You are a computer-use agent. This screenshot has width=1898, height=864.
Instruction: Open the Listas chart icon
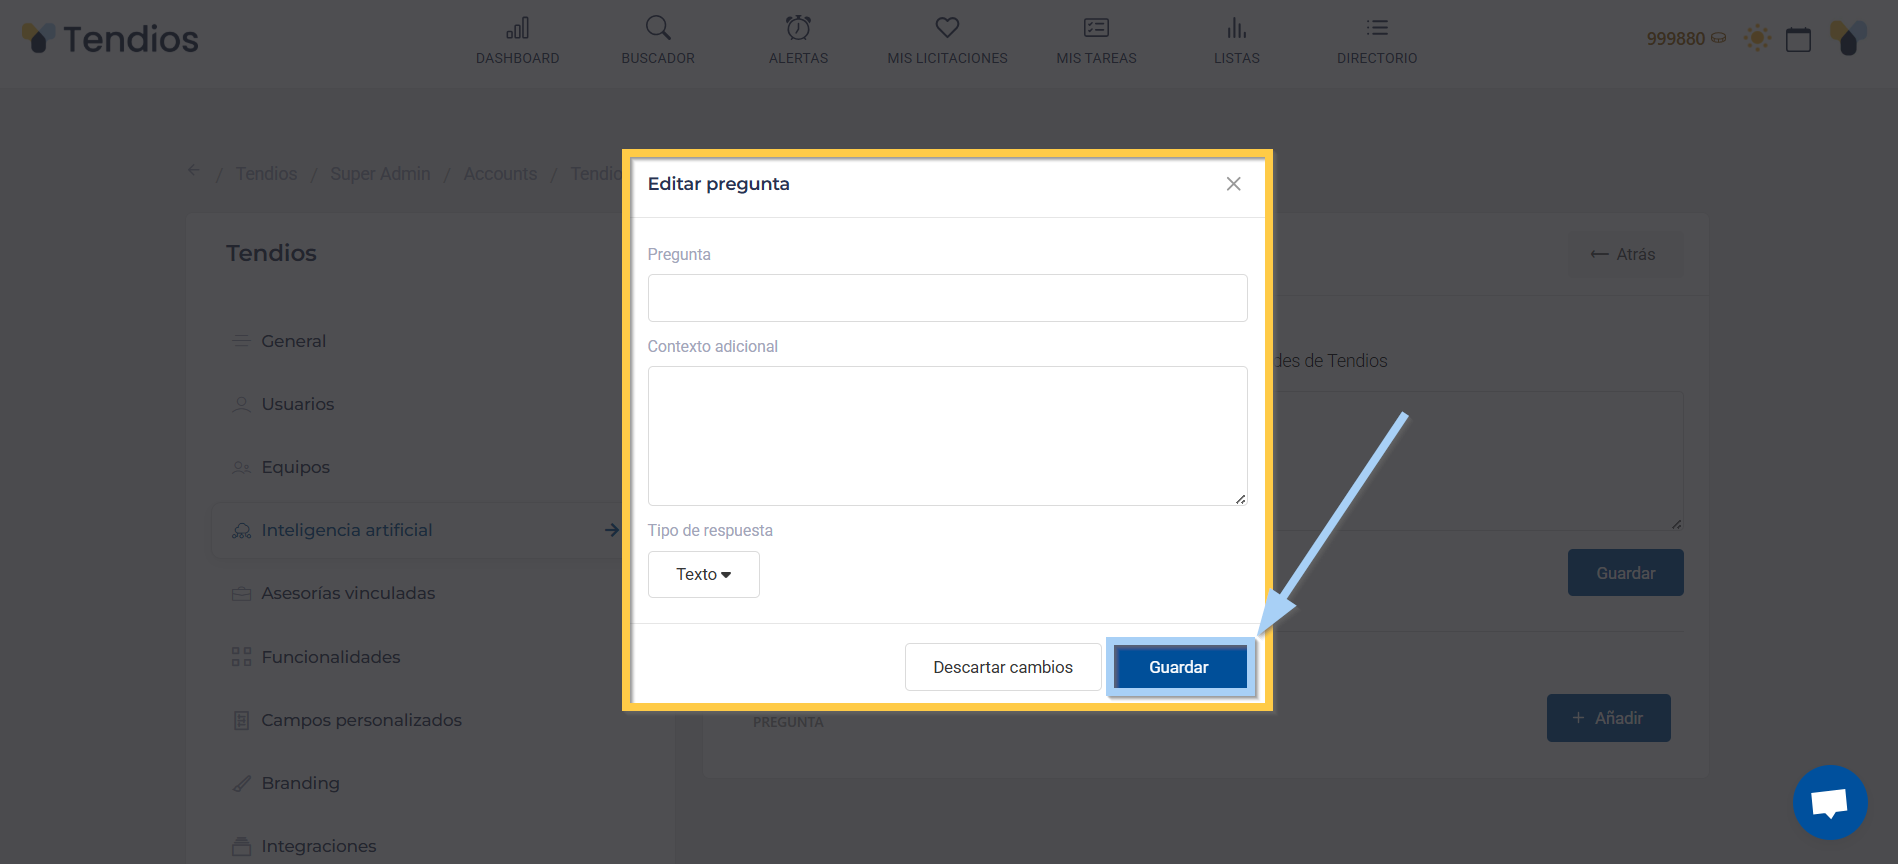1237,28
